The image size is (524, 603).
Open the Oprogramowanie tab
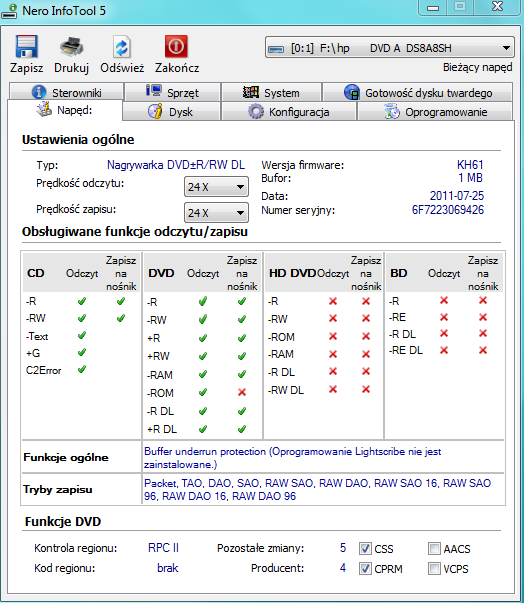click(435, 112)
